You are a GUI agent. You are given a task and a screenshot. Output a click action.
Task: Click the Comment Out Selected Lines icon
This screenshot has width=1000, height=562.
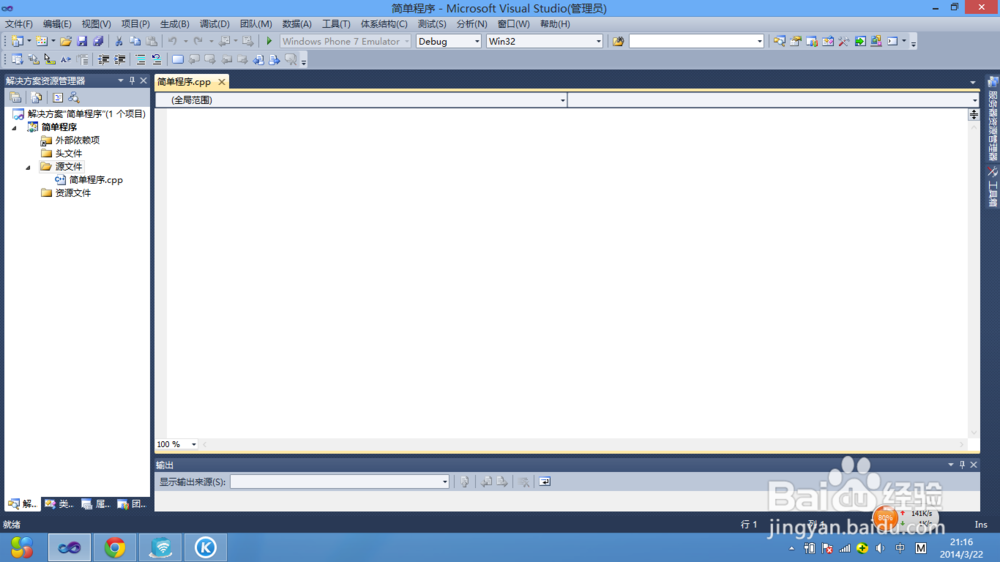point(140,60)
